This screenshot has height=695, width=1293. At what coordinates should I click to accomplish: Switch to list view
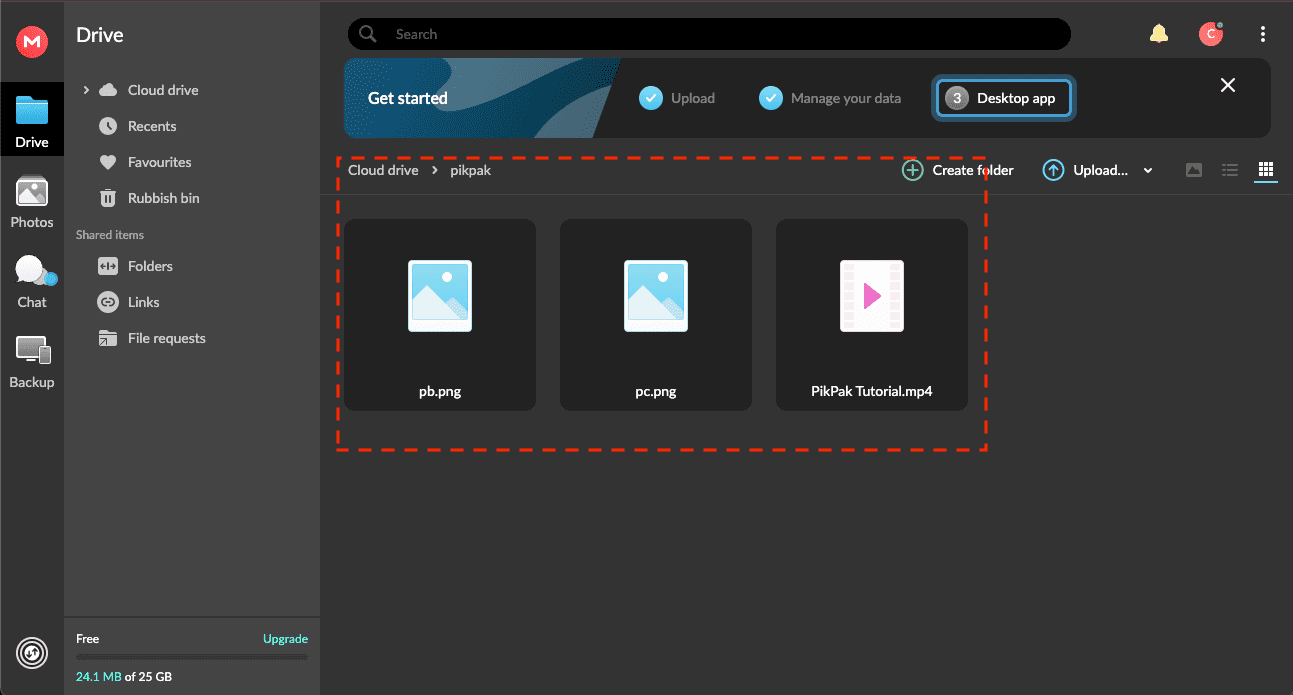pyautogui.click(x=1230, y=170)
